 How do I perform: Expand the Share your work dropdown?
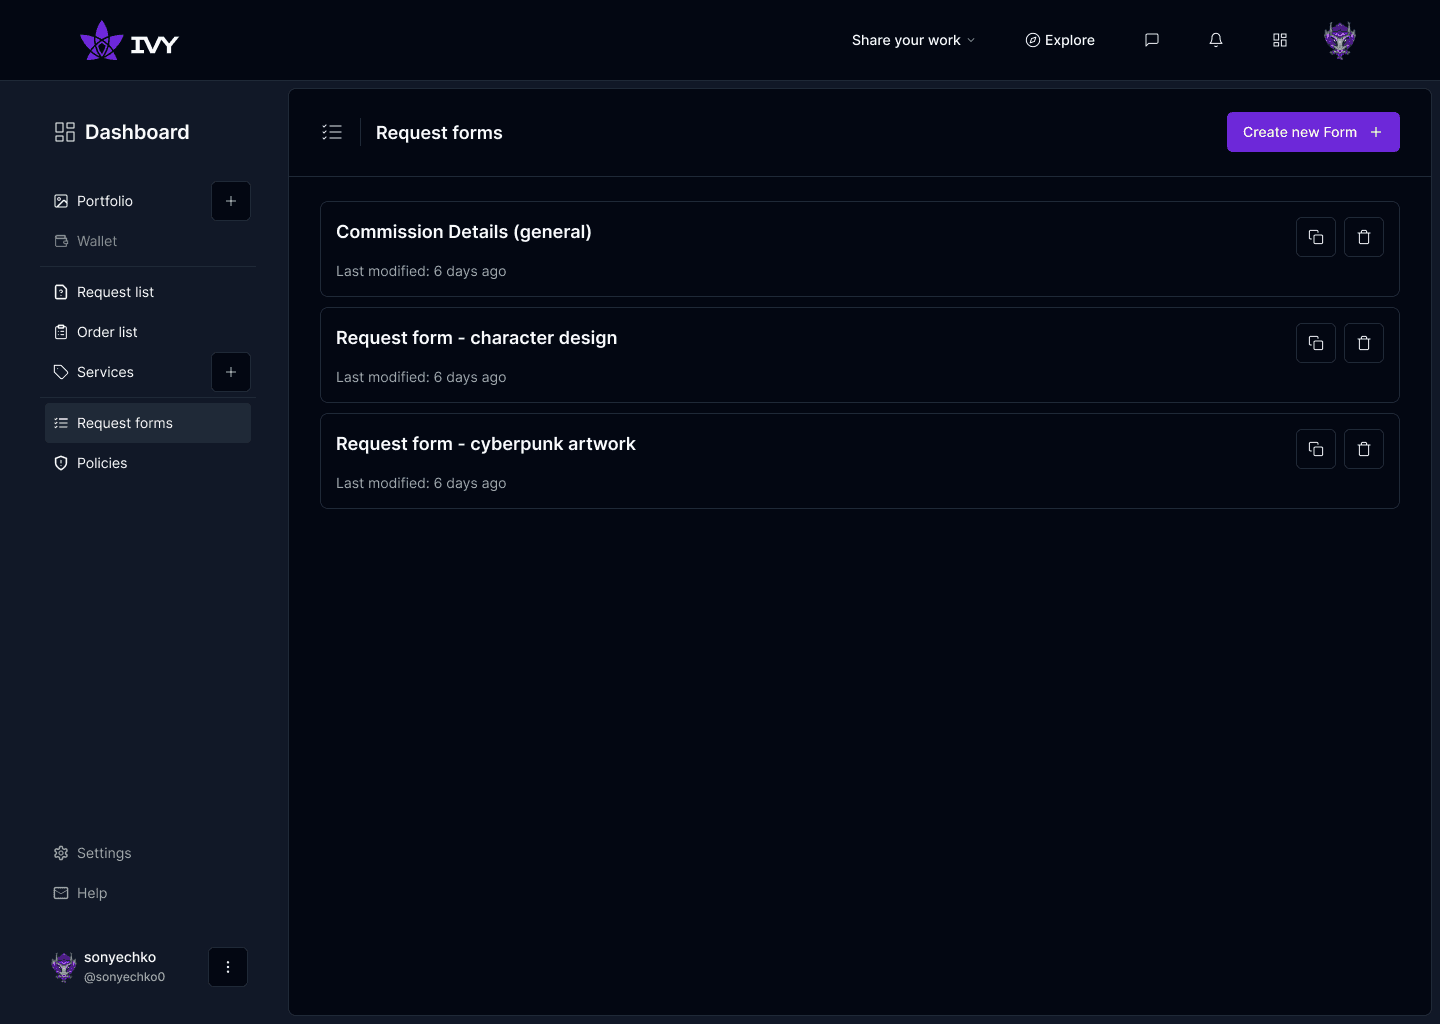(913, 40)
